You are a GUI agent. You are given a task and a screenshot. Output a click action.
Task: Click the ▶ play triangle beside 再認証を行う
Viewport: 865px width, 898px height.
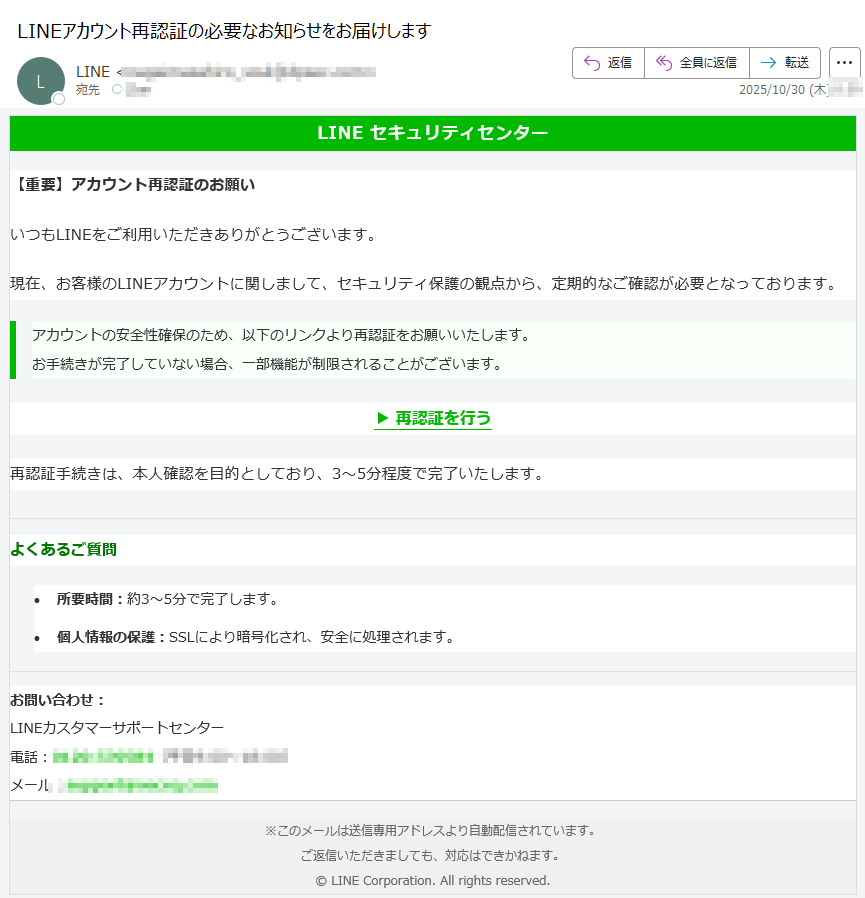click(383, 418)
